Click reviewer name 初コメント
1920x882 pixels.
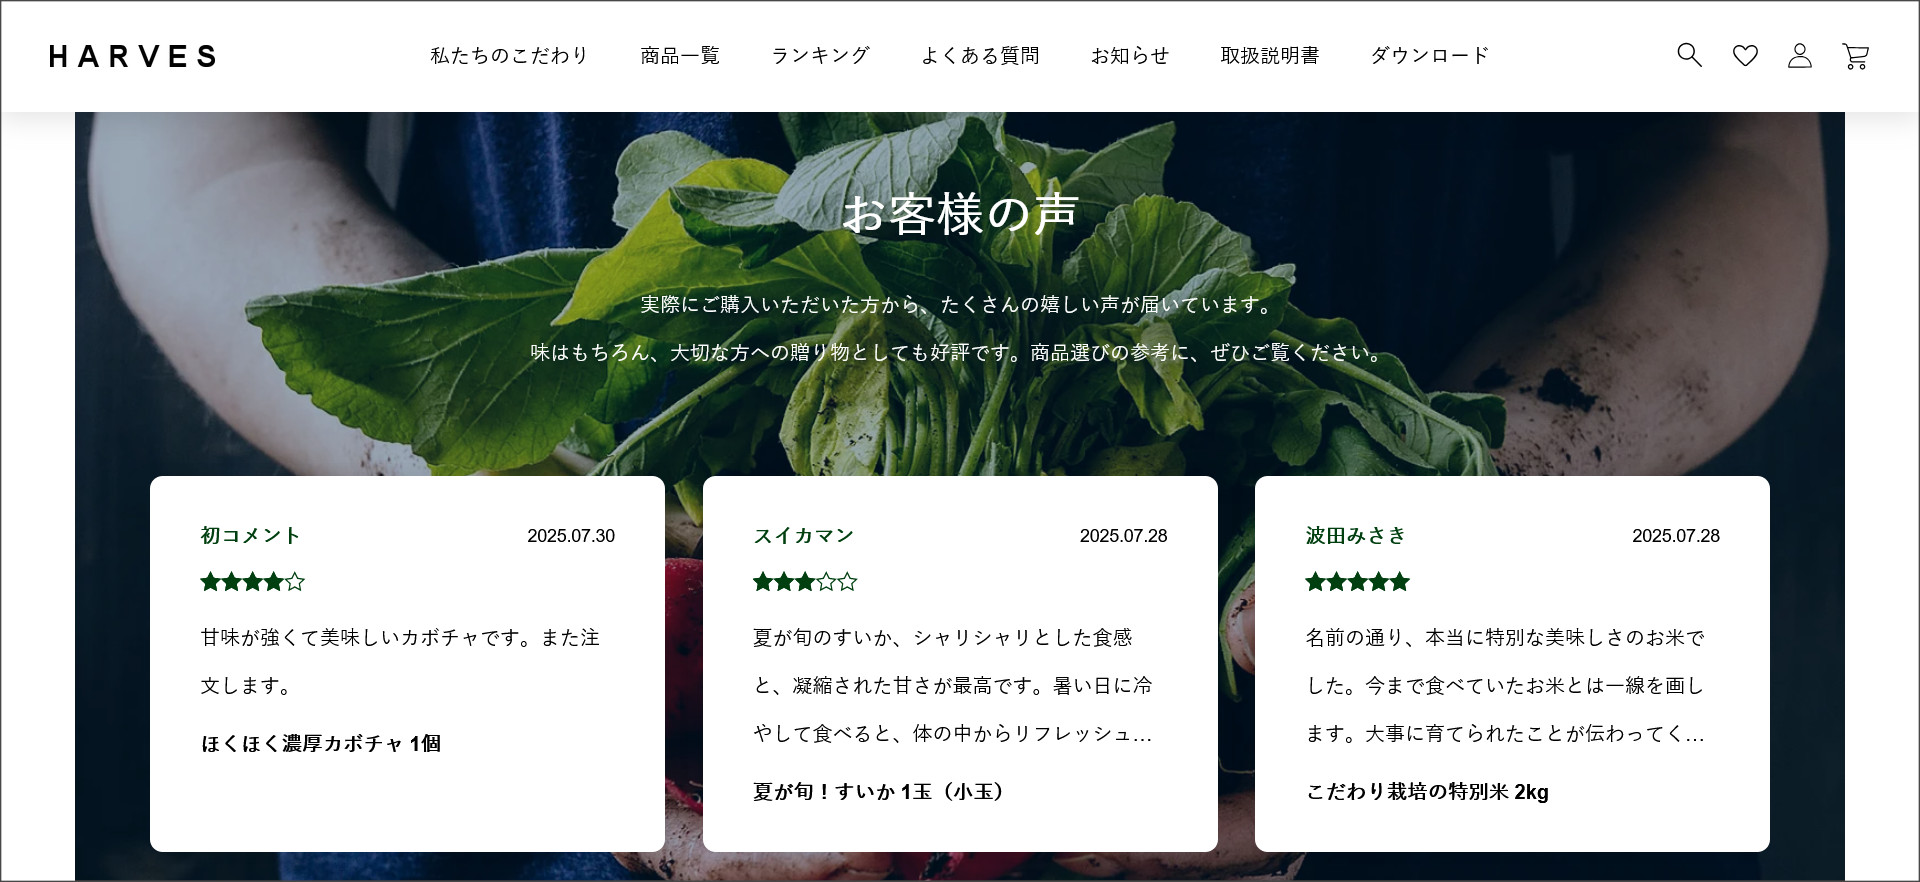point(250,536)
